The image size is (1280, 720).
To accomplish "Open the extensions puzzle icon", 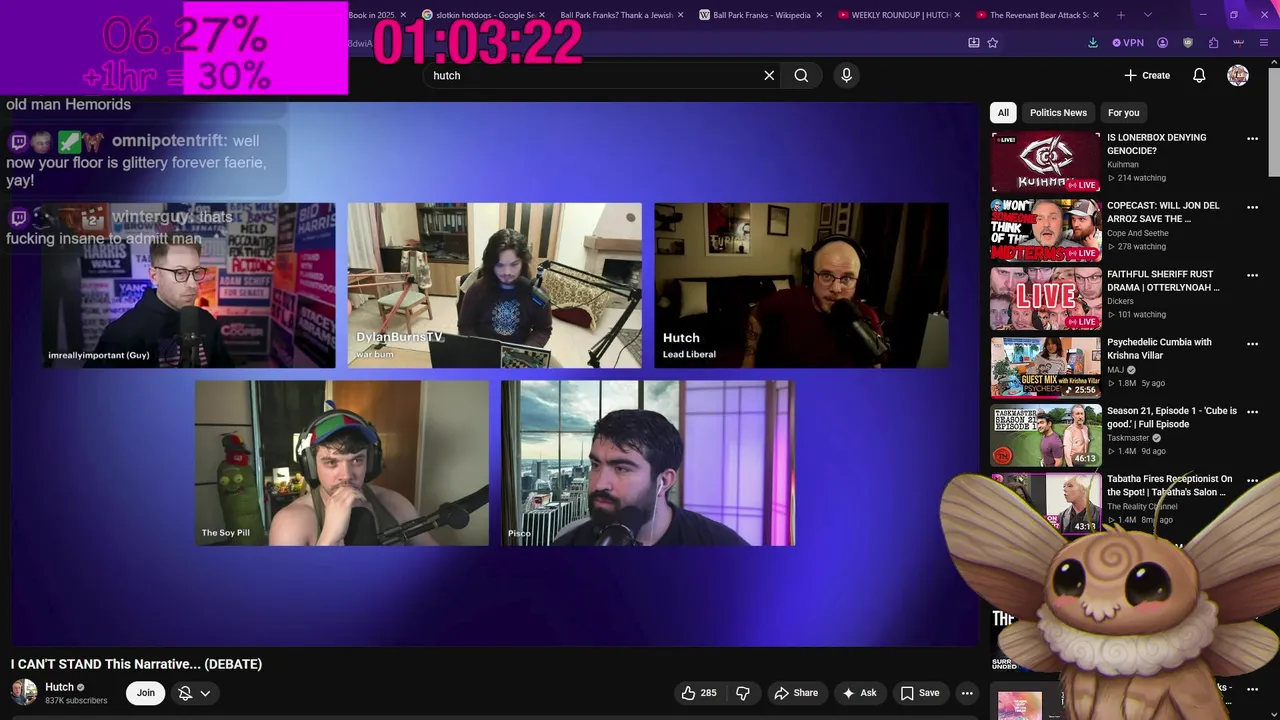I will [1213, 43].
